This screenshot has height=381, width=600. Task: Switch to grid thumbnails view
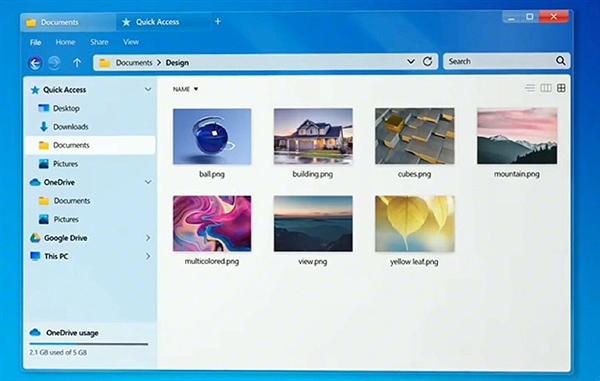pos(561,88)
